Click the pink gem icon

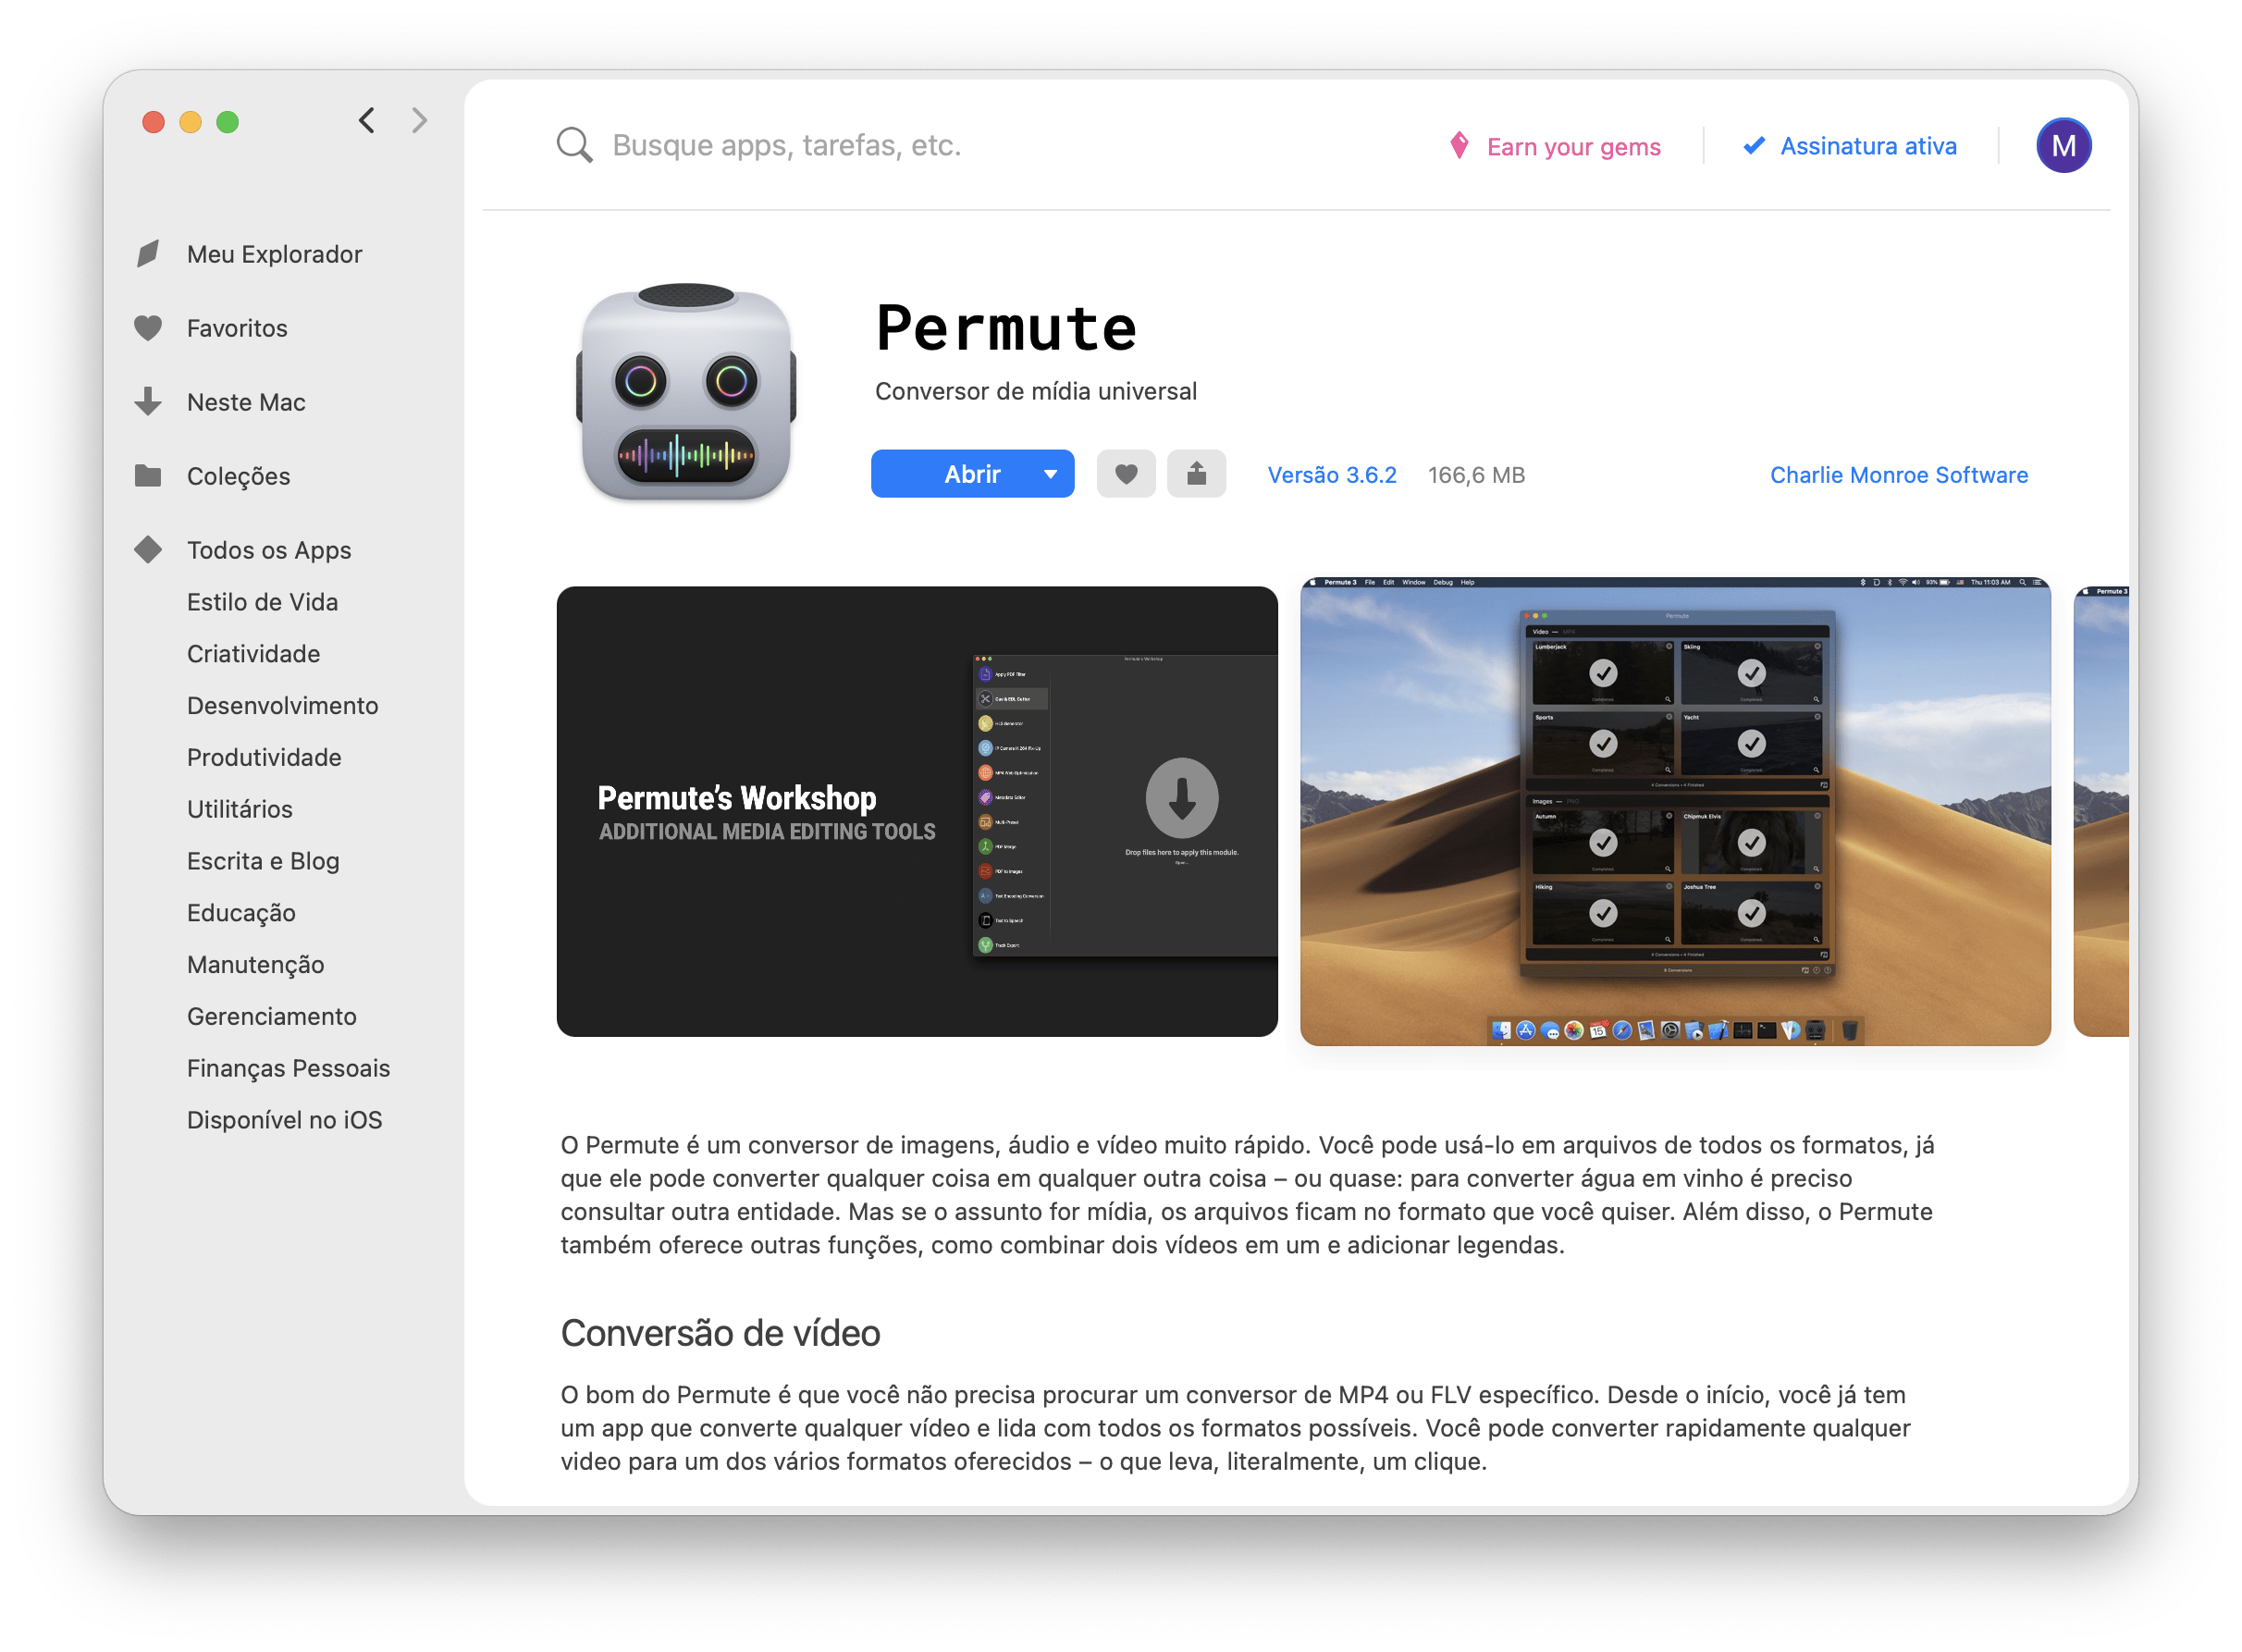tap(1459, 146)
